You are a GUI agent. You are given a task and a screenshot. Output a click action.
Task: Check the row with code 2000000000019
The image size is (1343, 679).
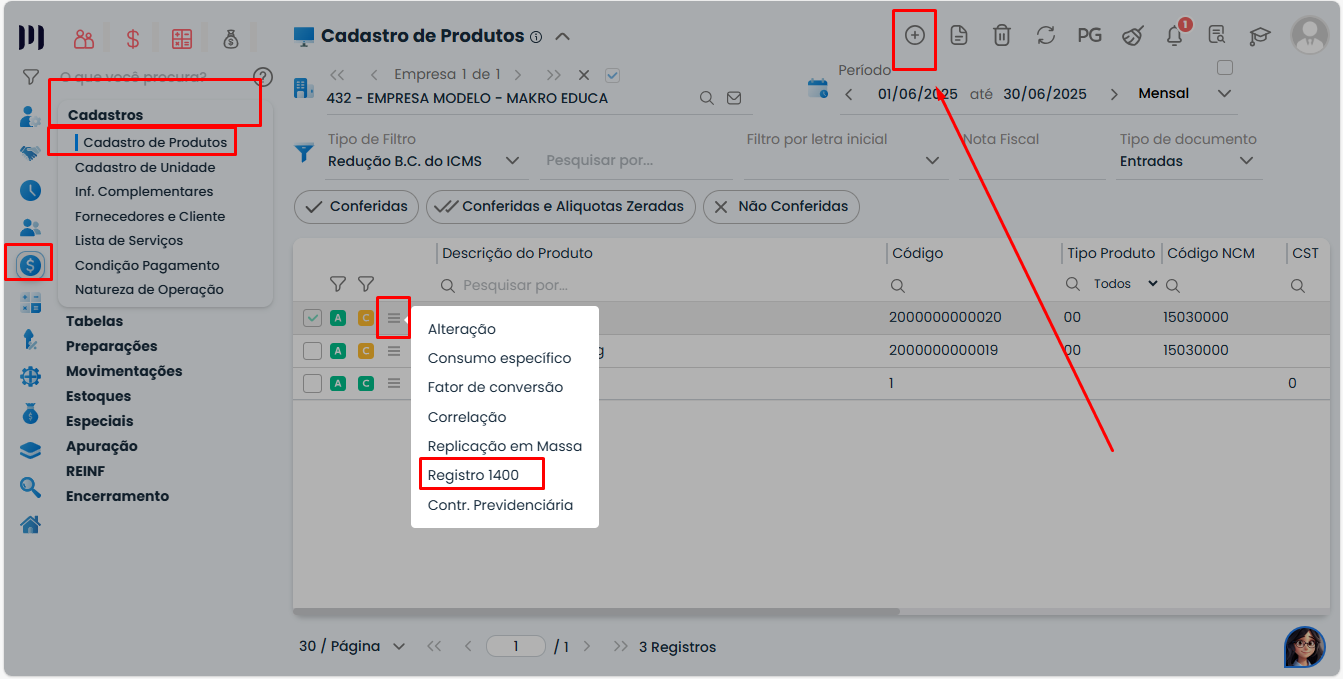[x=313, y=351]
